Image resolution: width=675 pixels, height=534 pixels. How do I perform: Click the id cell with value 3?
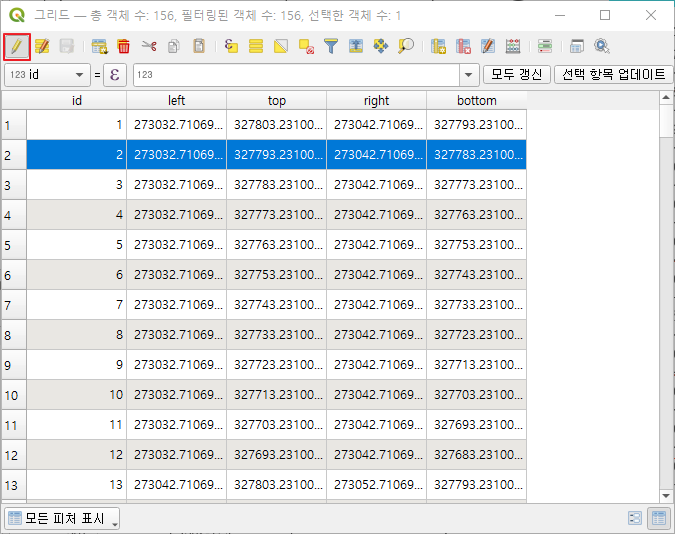tap(77, 185)
